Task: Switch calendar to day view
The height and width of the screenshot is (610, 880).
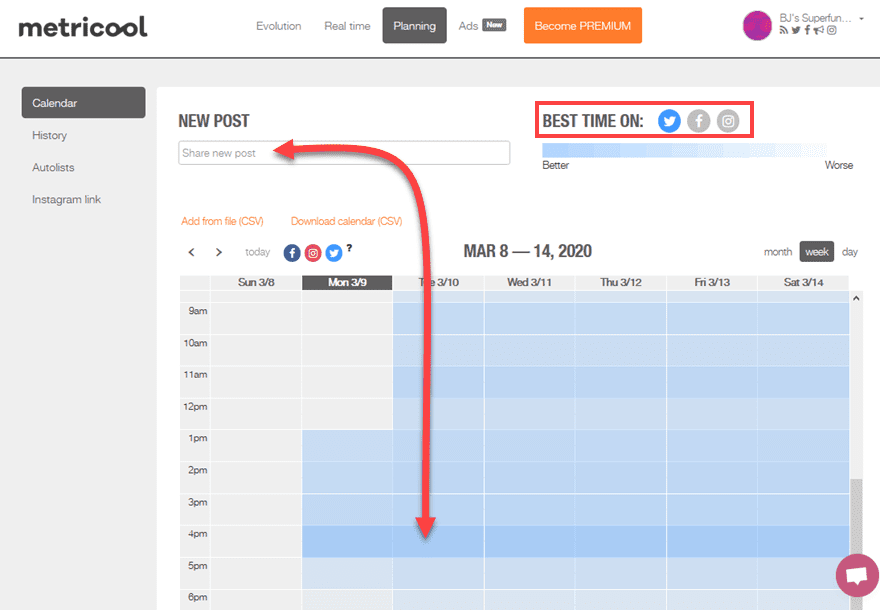Action: tap(849, 252)
